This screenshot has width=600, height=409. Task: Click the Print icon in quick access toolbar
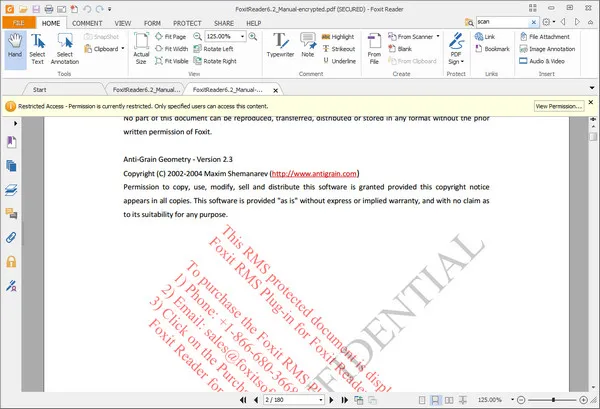(x=49, y=9)
